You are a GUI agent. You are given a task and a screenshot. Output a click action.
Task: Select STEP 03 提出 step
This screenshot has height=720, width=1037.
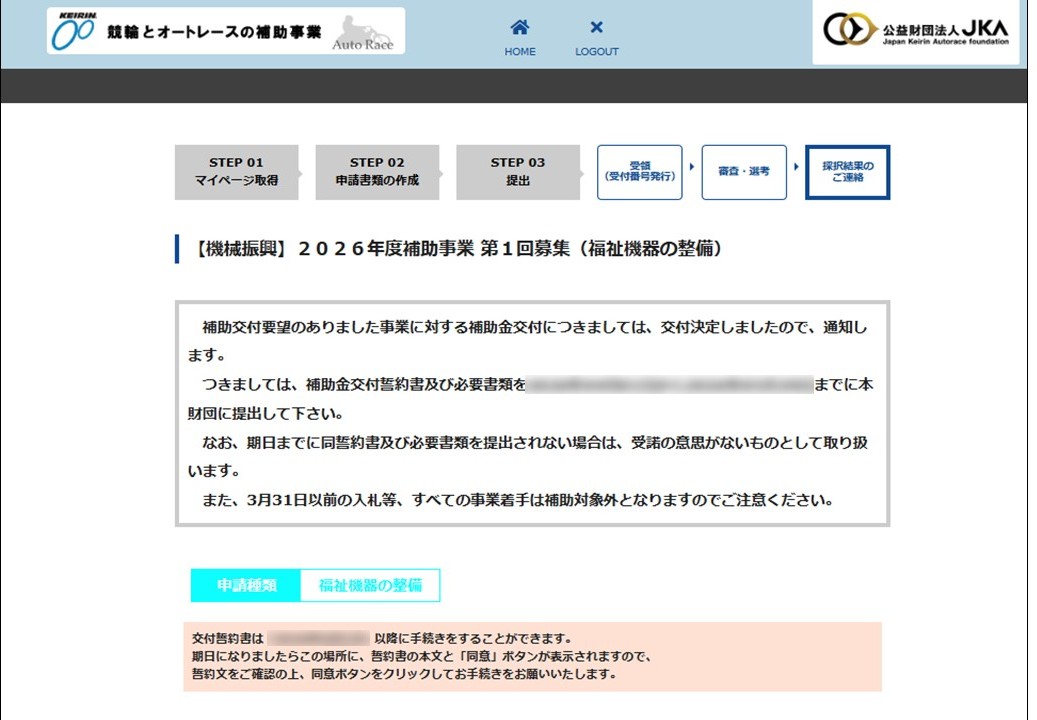point(518,172)
